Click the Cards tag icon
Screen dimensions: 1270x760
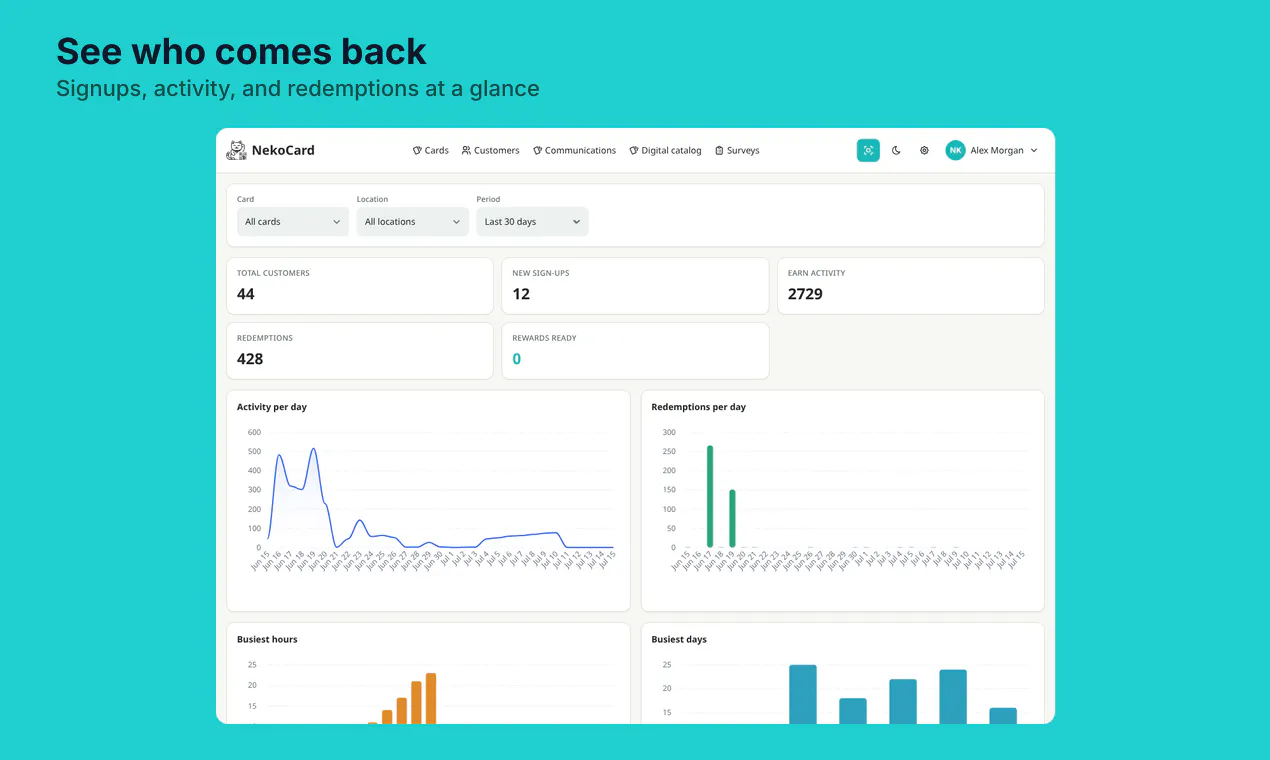click(x=417, y=150)
